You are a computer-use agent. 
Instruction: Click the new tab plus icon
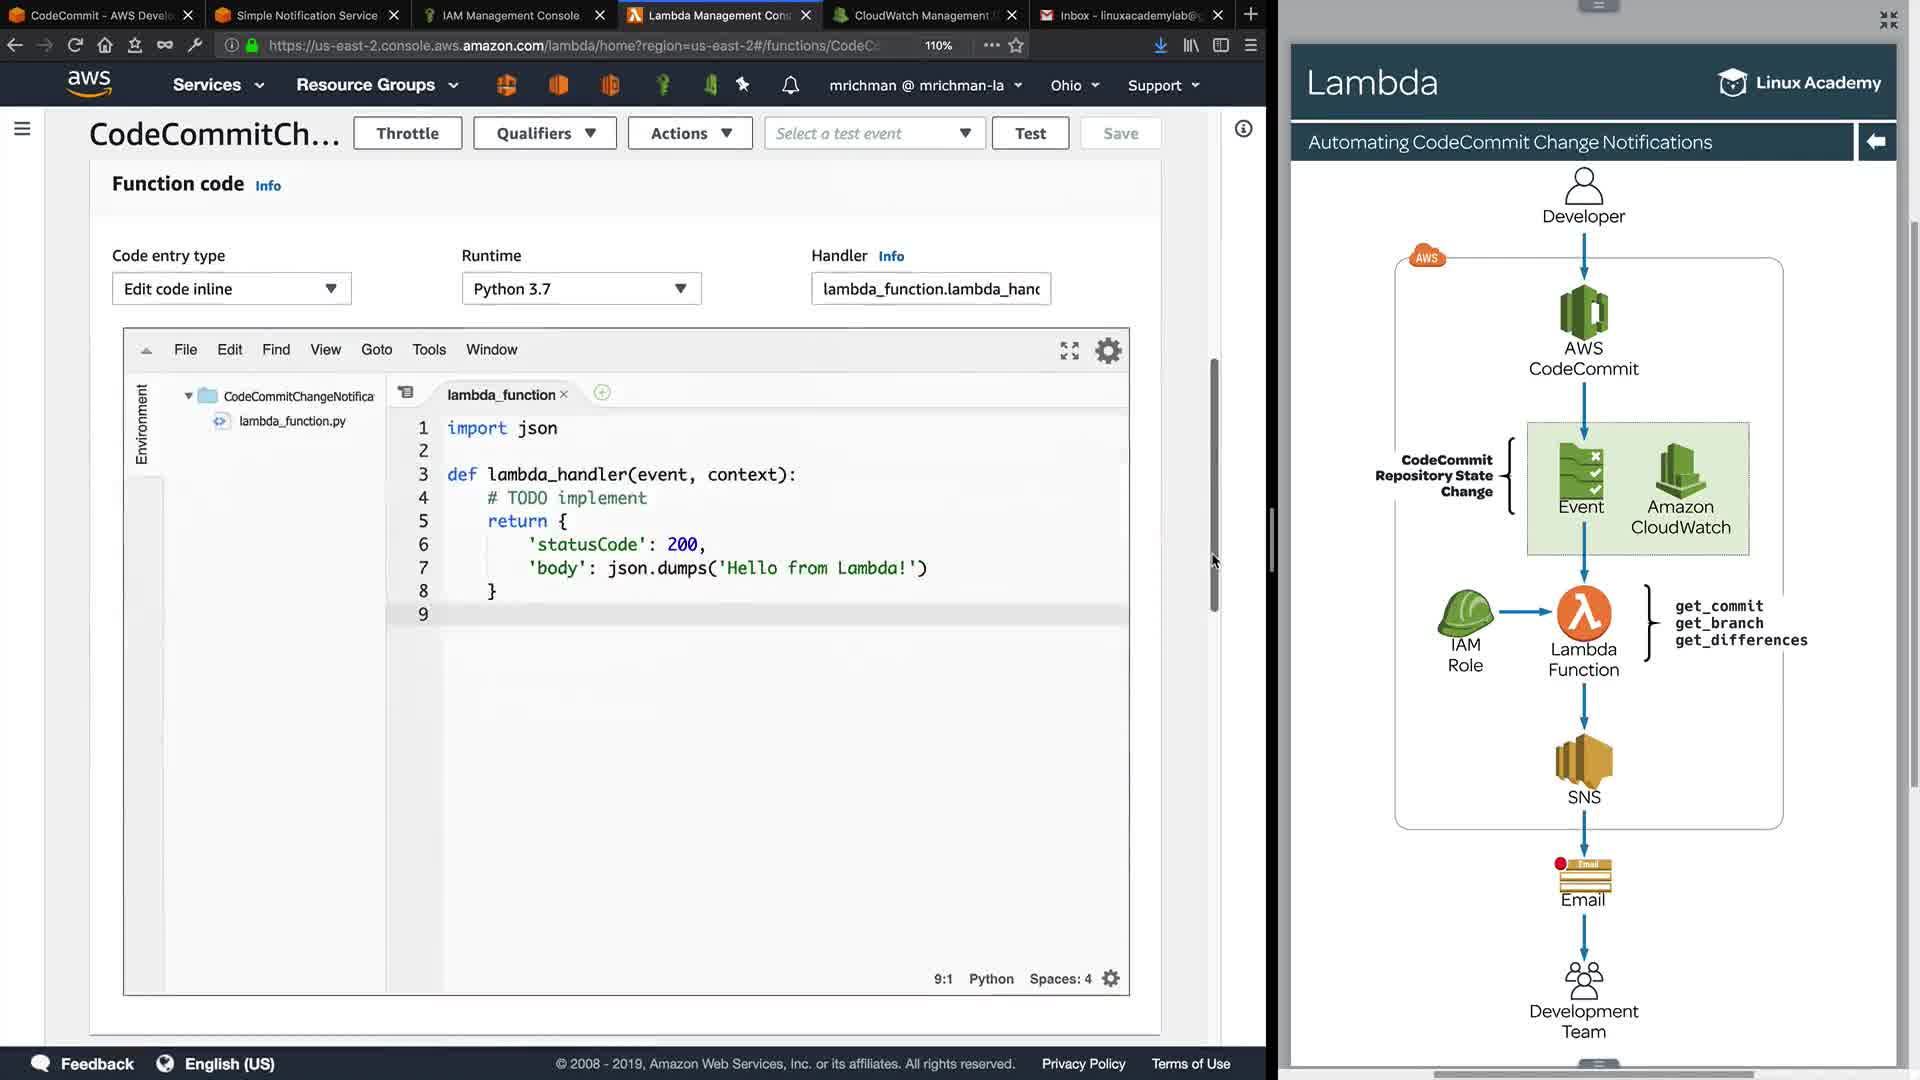point(1250,15)
